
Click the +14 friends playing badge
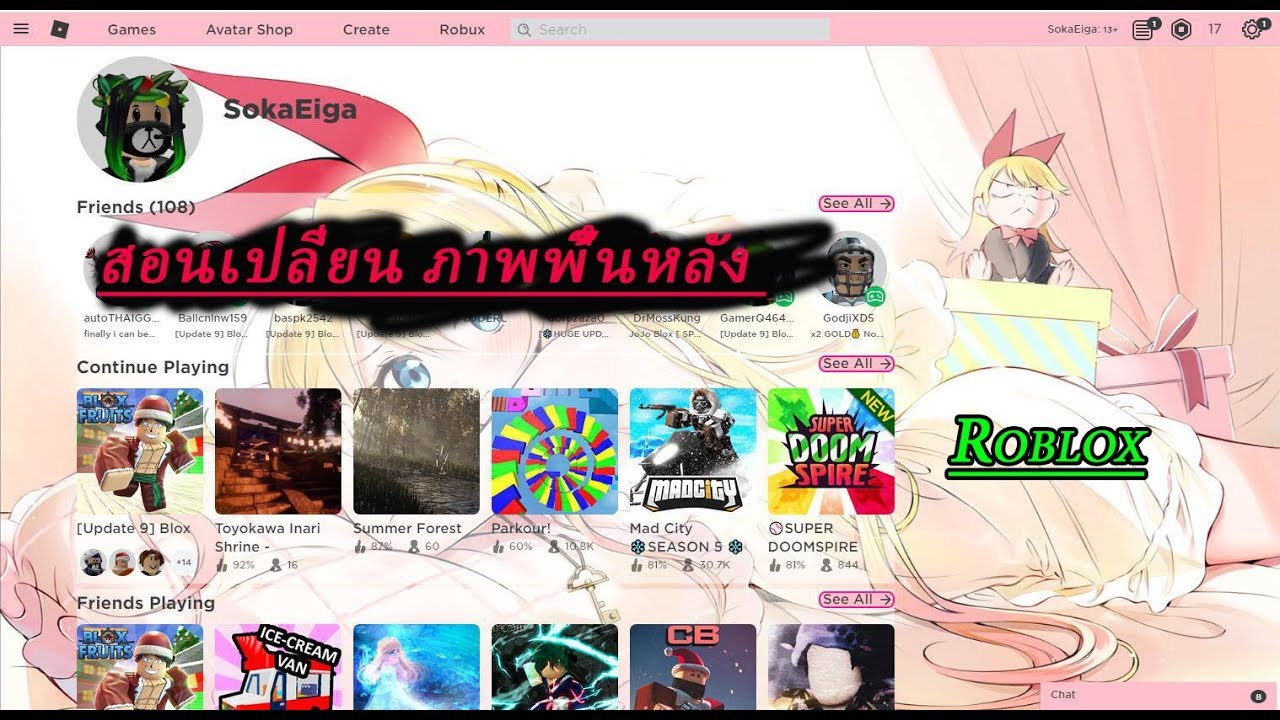pos(183,562)
